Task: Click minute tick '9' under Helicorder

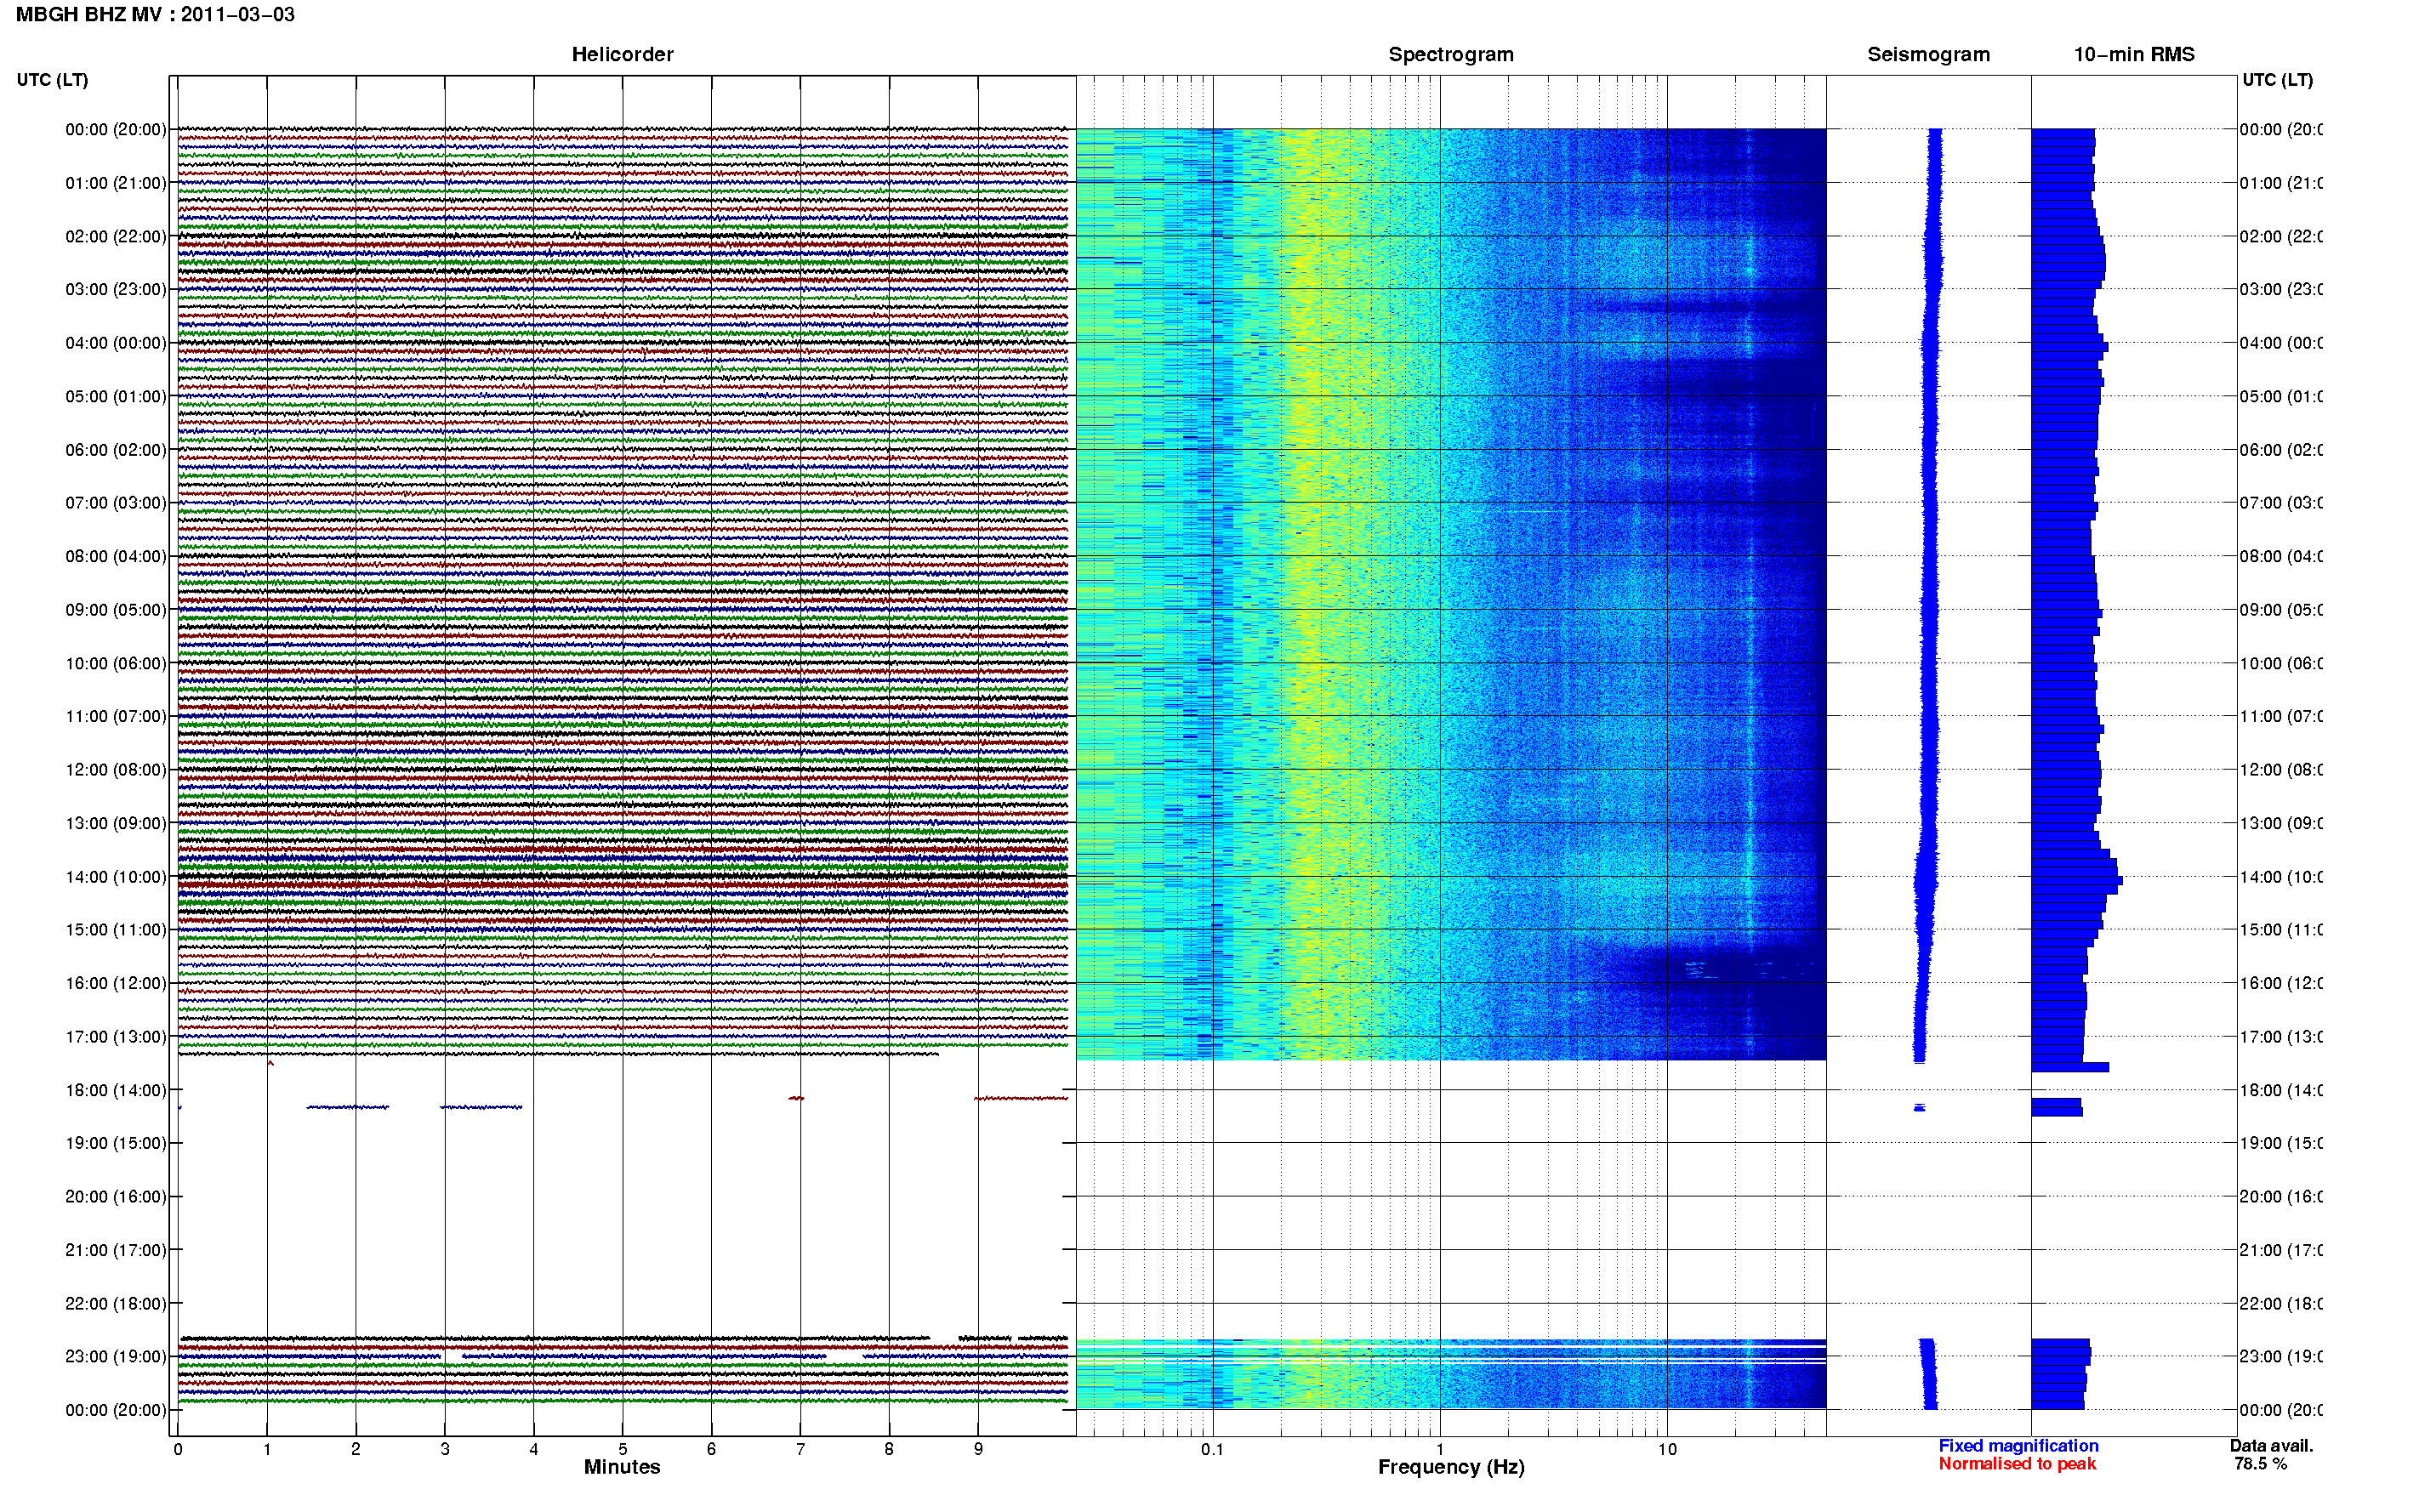Action: 978,1450
